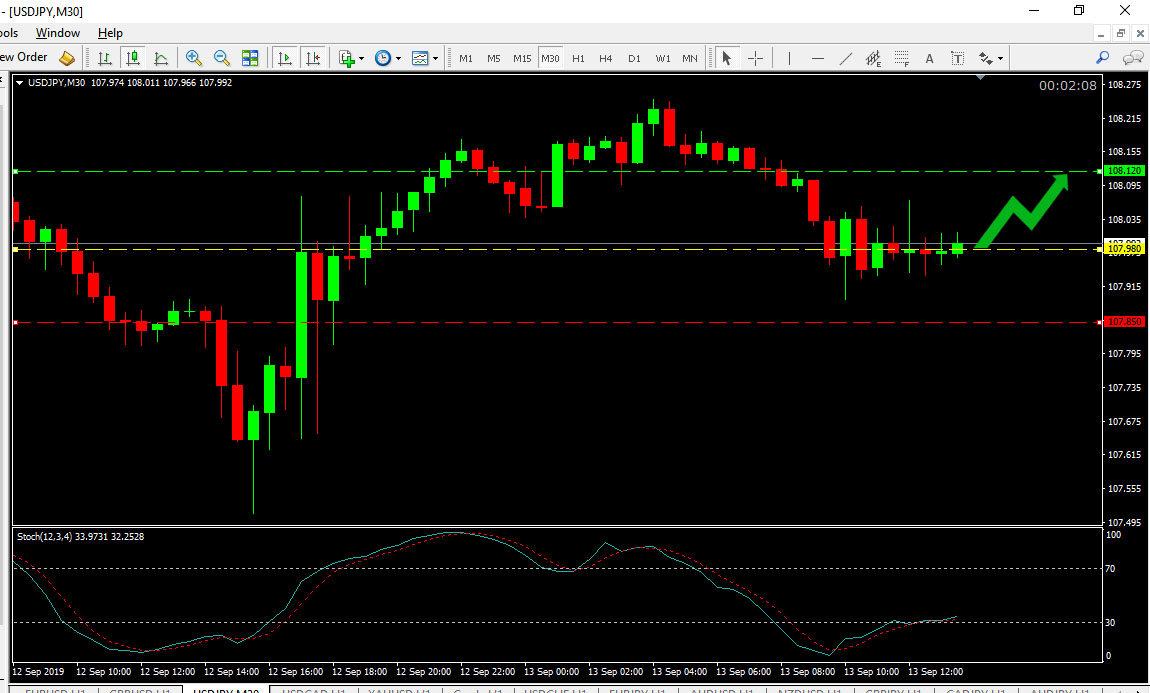Screen dimensions: 1150x693
Task: Click the 108.275 price scale value
Action: [x=1124, y=85]
